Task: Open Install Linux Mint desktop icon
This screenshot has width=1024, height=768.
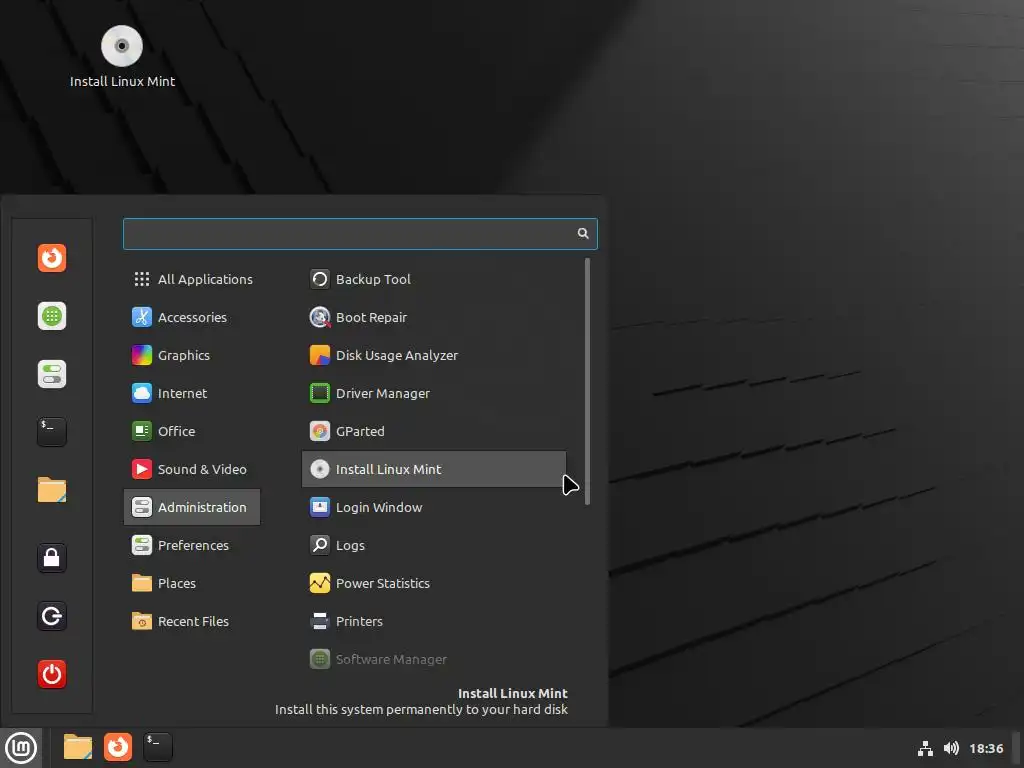Action: click(x=122, y=57)
